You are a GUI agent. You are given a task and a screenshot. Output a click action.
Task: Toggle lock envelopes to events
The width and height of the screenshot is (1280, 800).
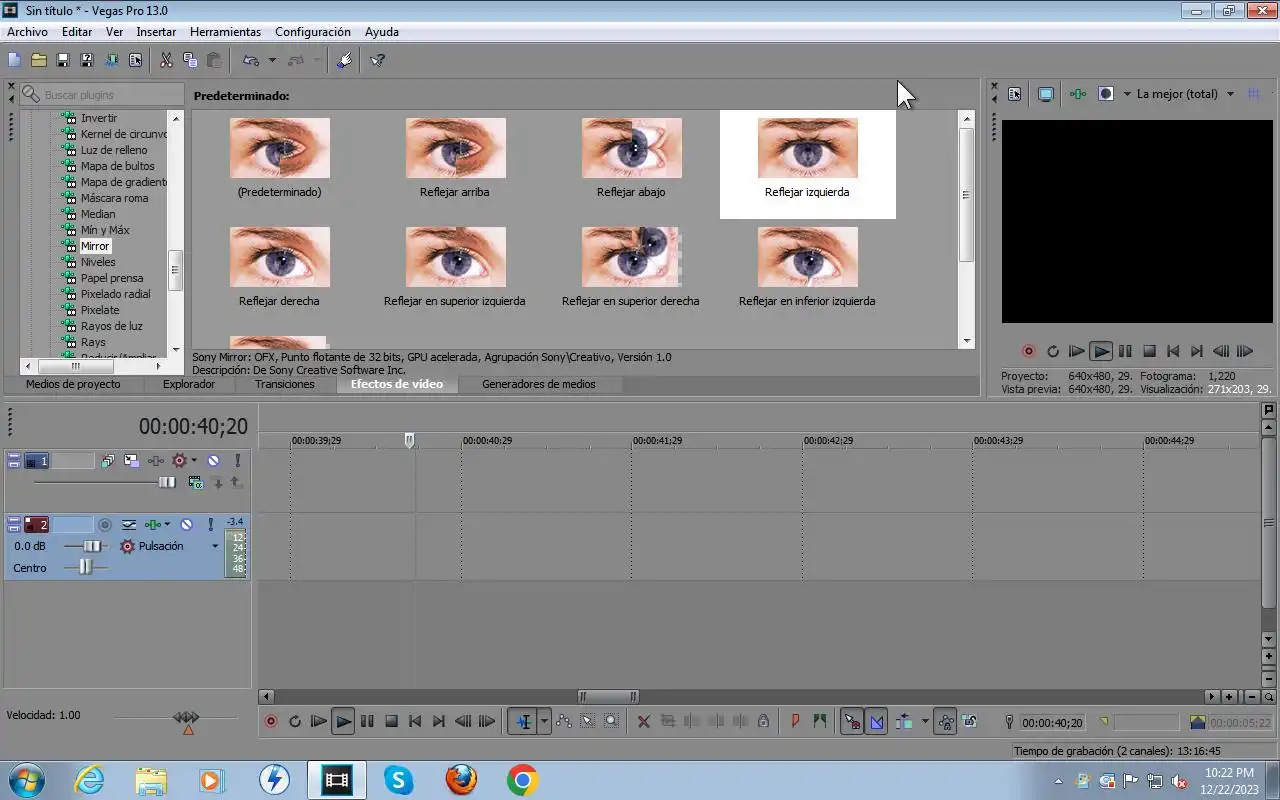pyautogui.click(x=945, y=721)
